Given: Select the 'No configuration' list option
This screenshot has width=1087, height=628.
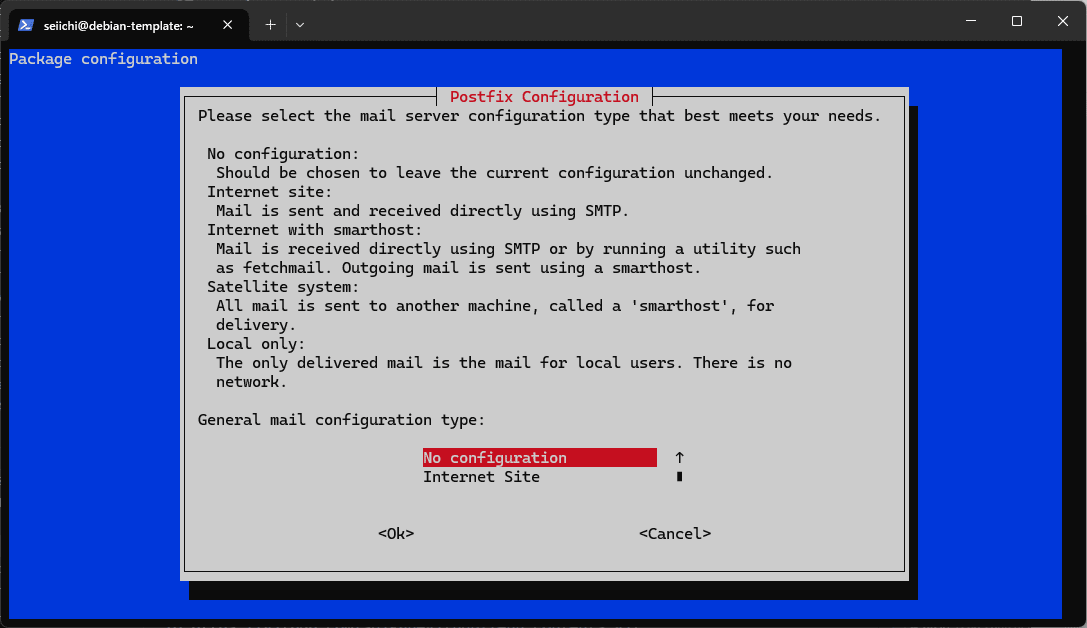Looking at the screenshot, I should pos(539,457).
